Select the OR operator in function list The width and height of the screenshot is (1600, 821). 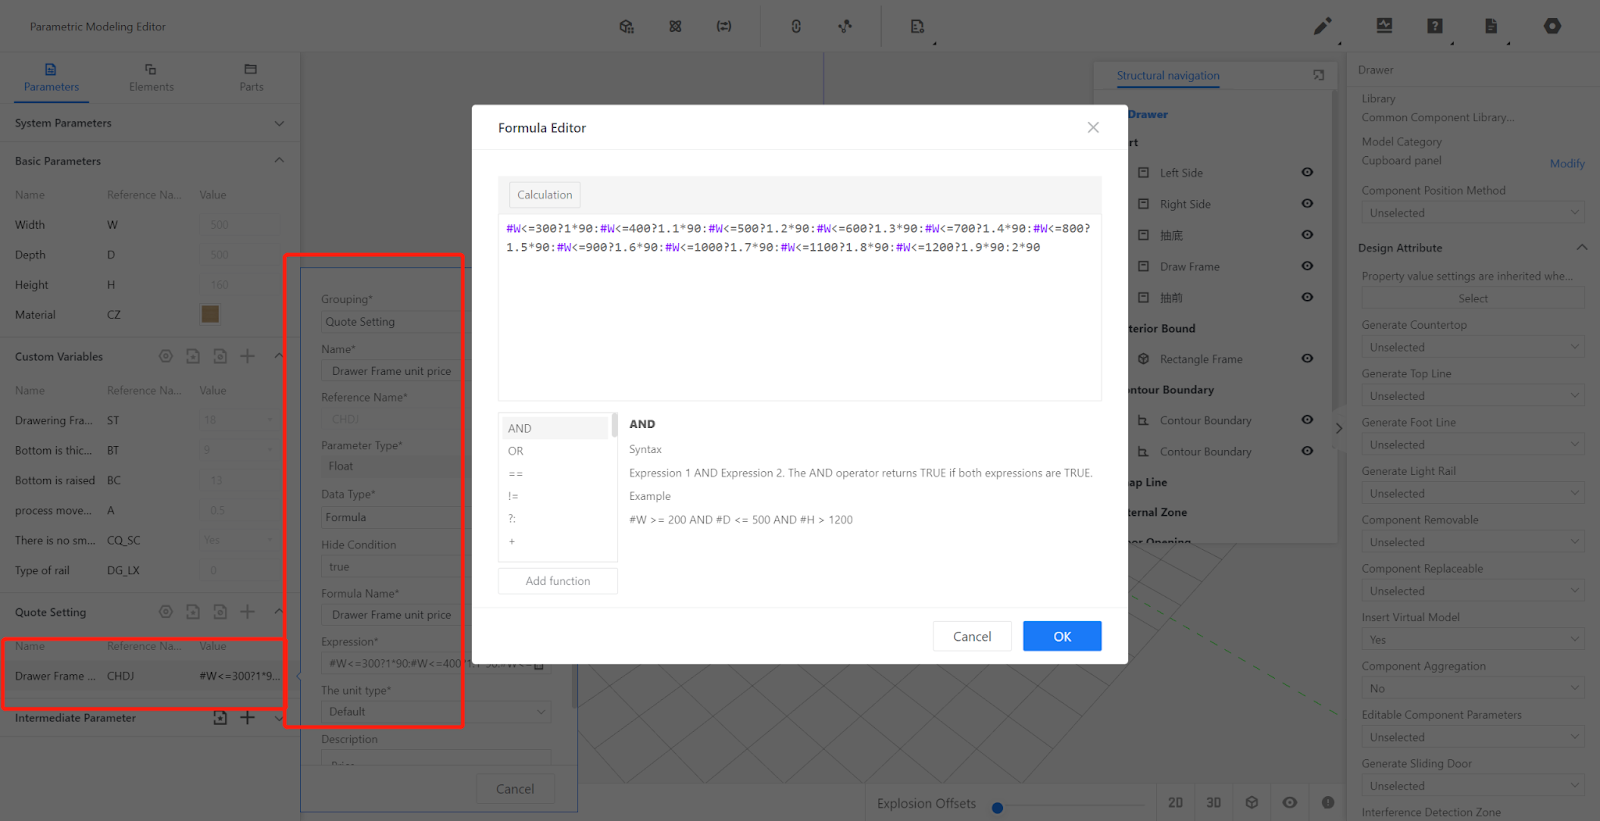tap(516, 451)
